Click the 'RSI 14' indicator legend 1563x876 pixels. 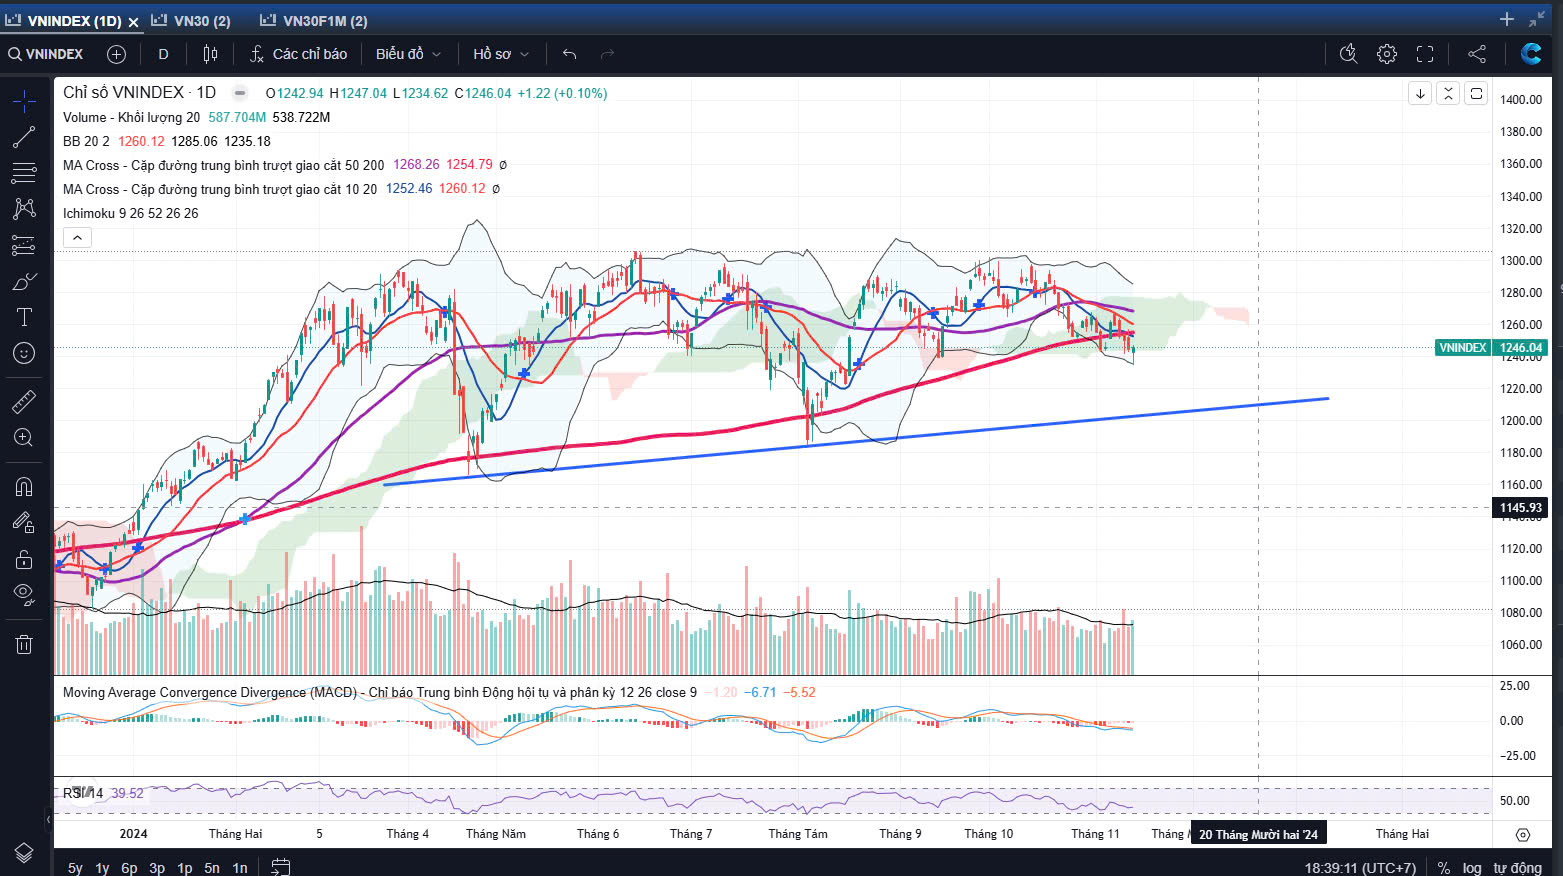click(83, 793)
